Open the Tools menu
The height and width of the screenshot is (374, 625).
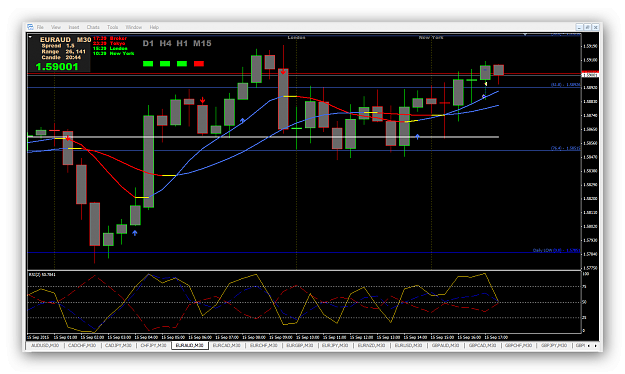click(112, 27)
